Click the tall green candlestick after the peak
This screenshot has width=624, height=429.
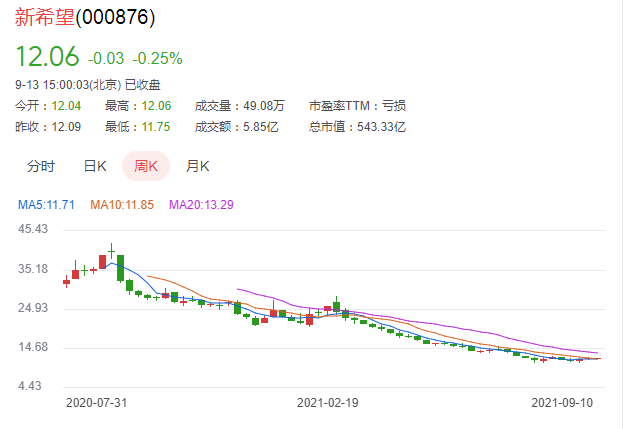click(x=121, y=268)
